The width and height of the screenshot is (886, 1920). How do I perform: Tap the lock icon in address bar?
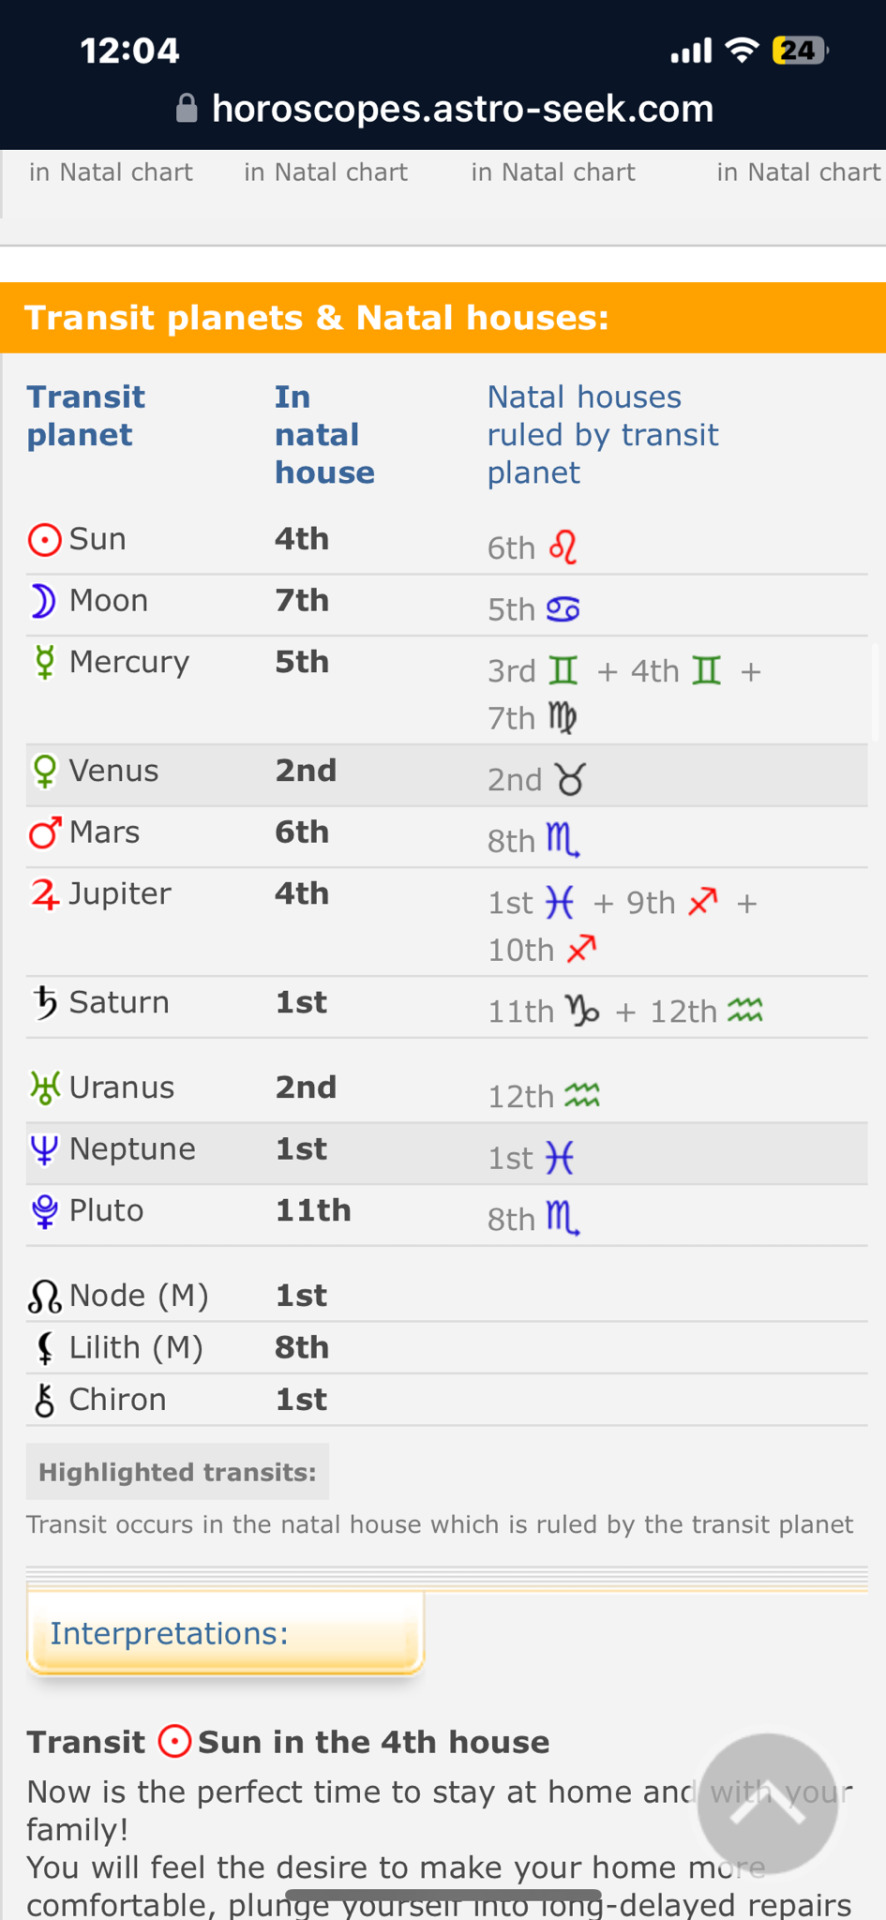click(x=186, y=108)
